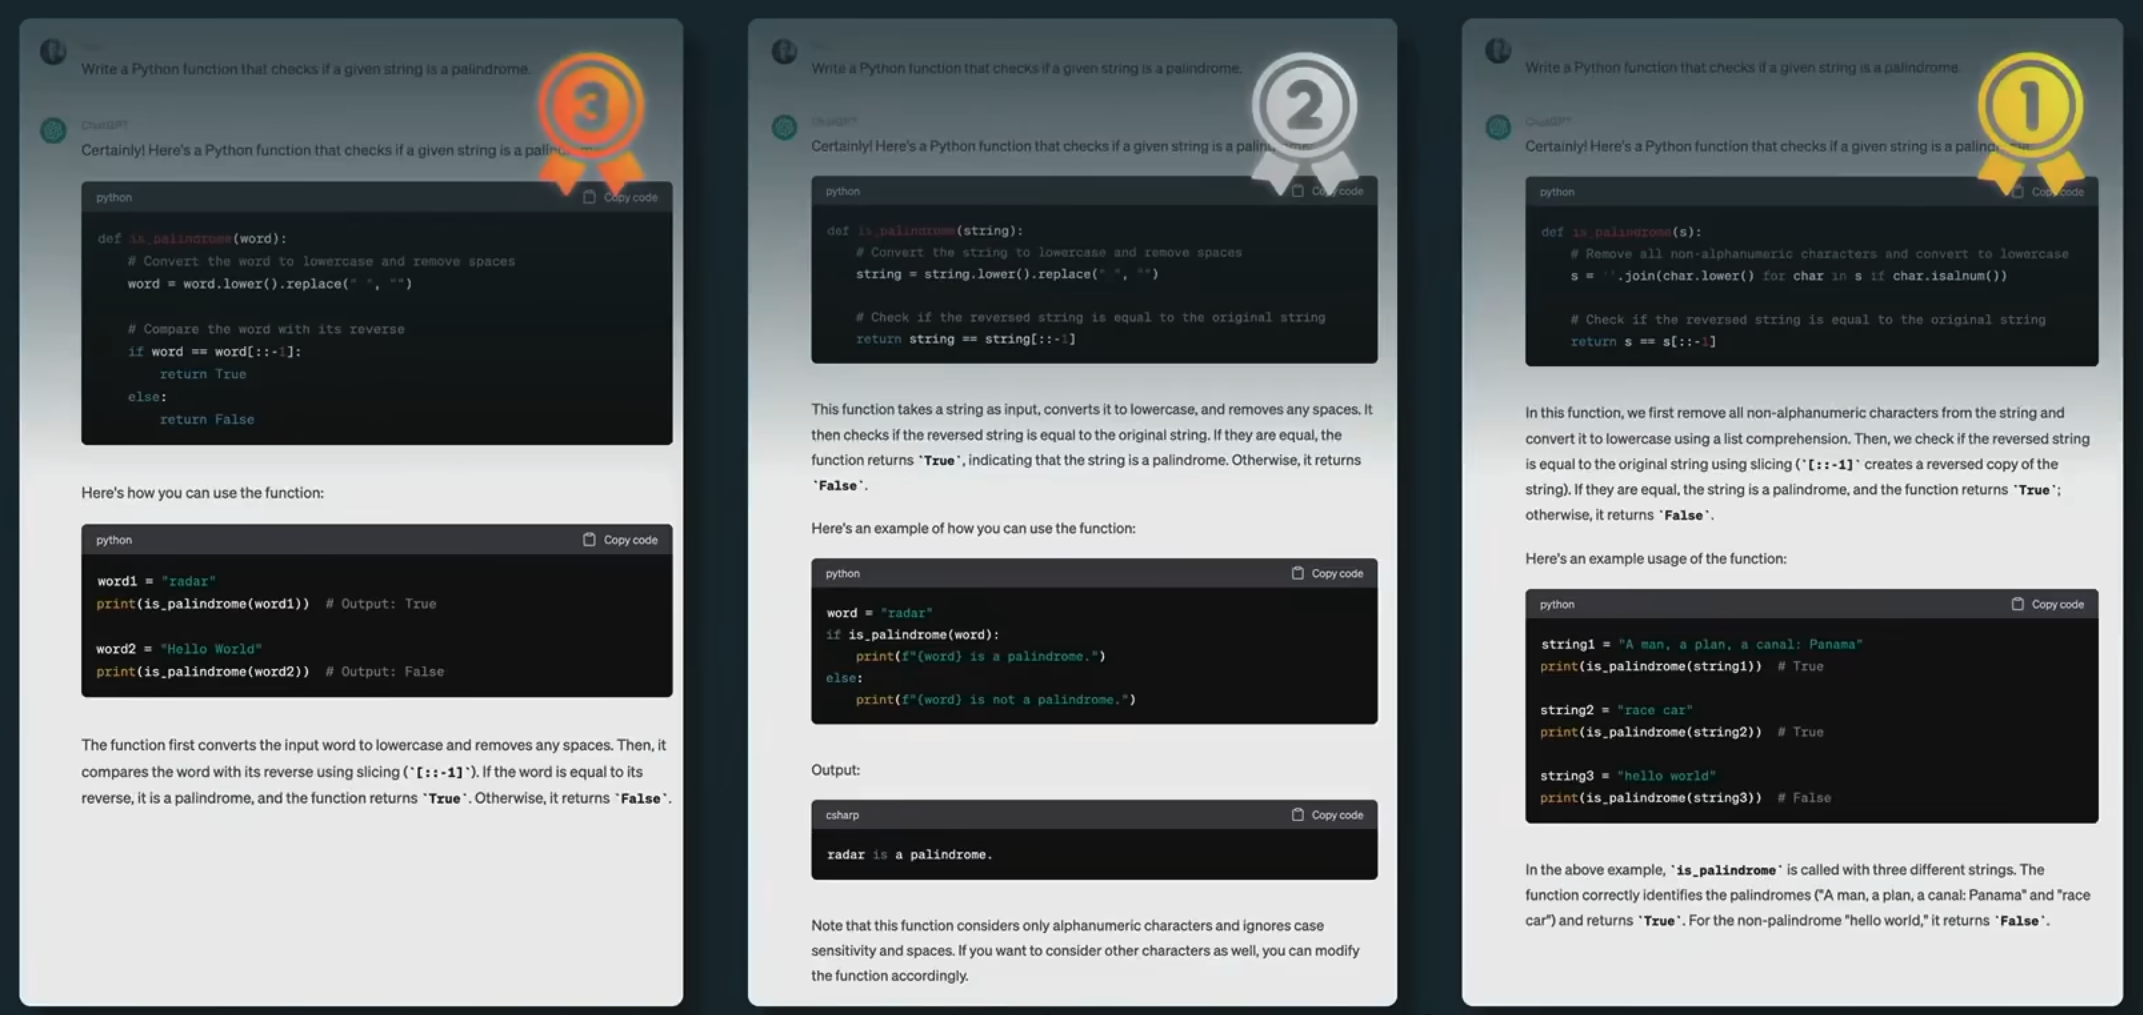Image resolution: width=2143 pixels, height=1015 pixels.
Task: Click the user avatar in the left panel
Action: point(53,50)
